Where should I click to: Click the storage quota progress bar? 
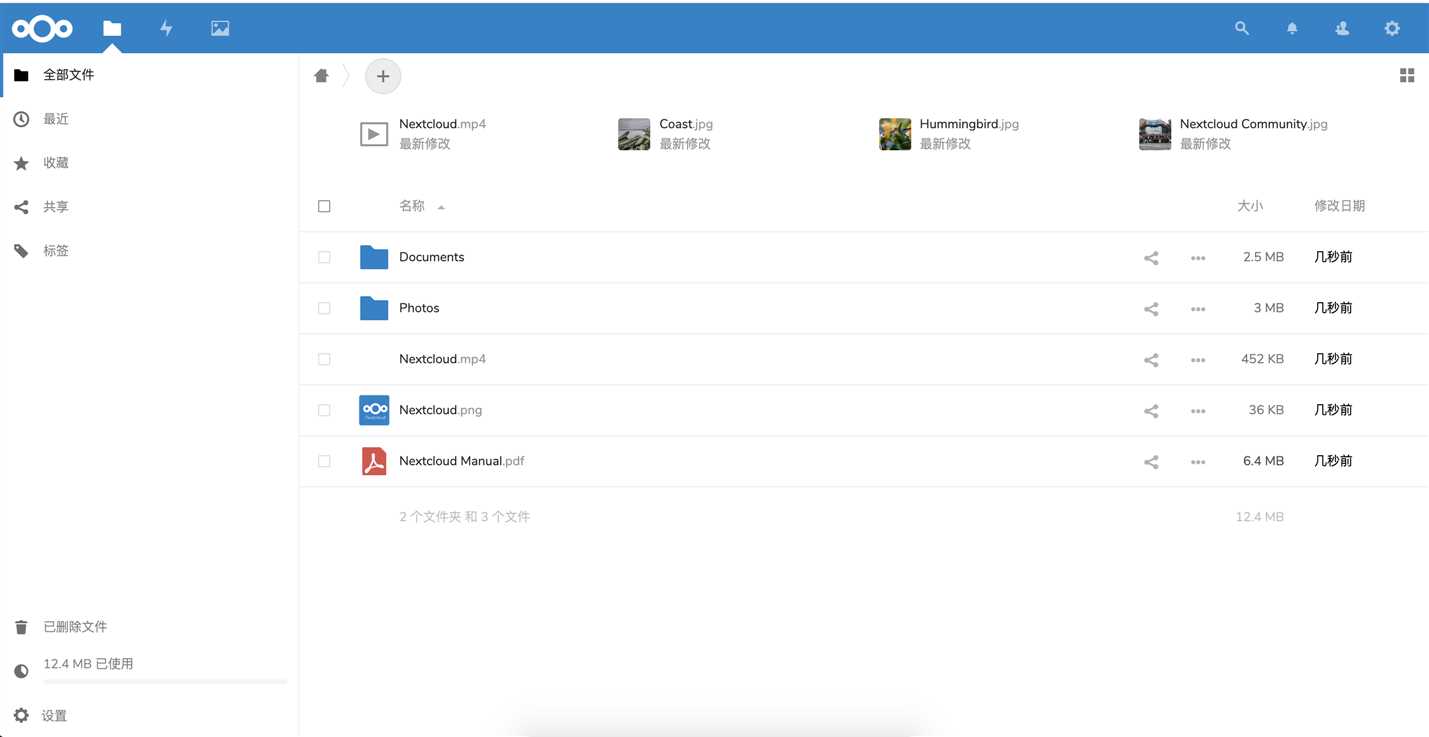tap(165, 682)
